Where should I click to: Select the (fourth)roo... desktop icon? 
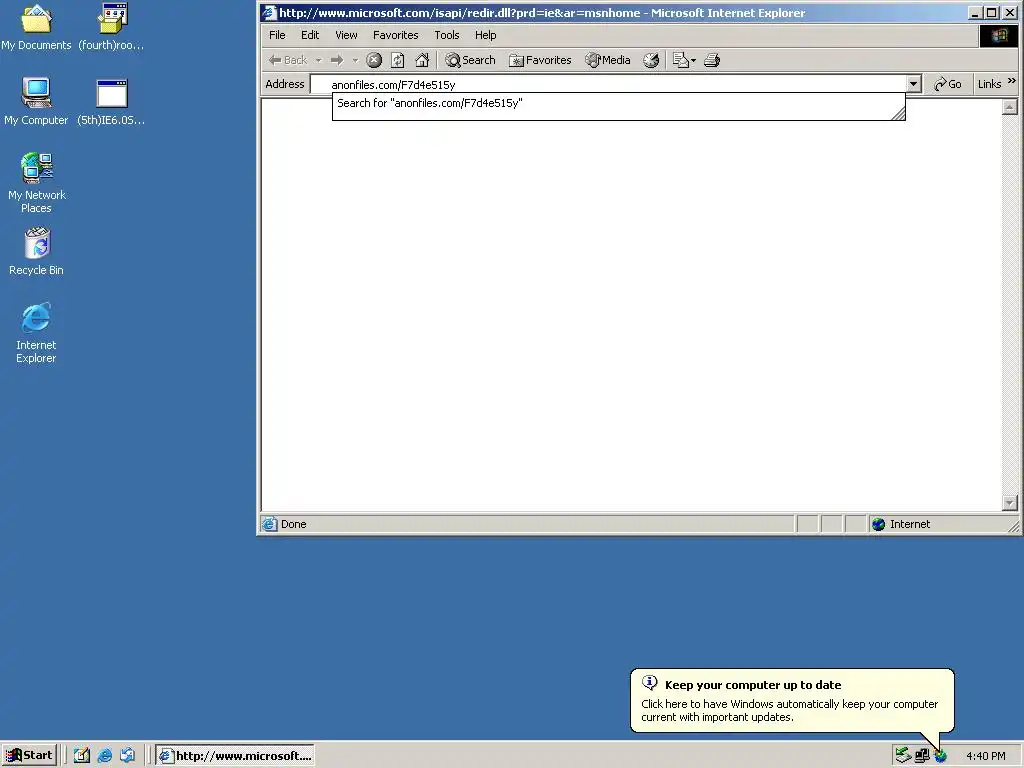pos(112,27)
